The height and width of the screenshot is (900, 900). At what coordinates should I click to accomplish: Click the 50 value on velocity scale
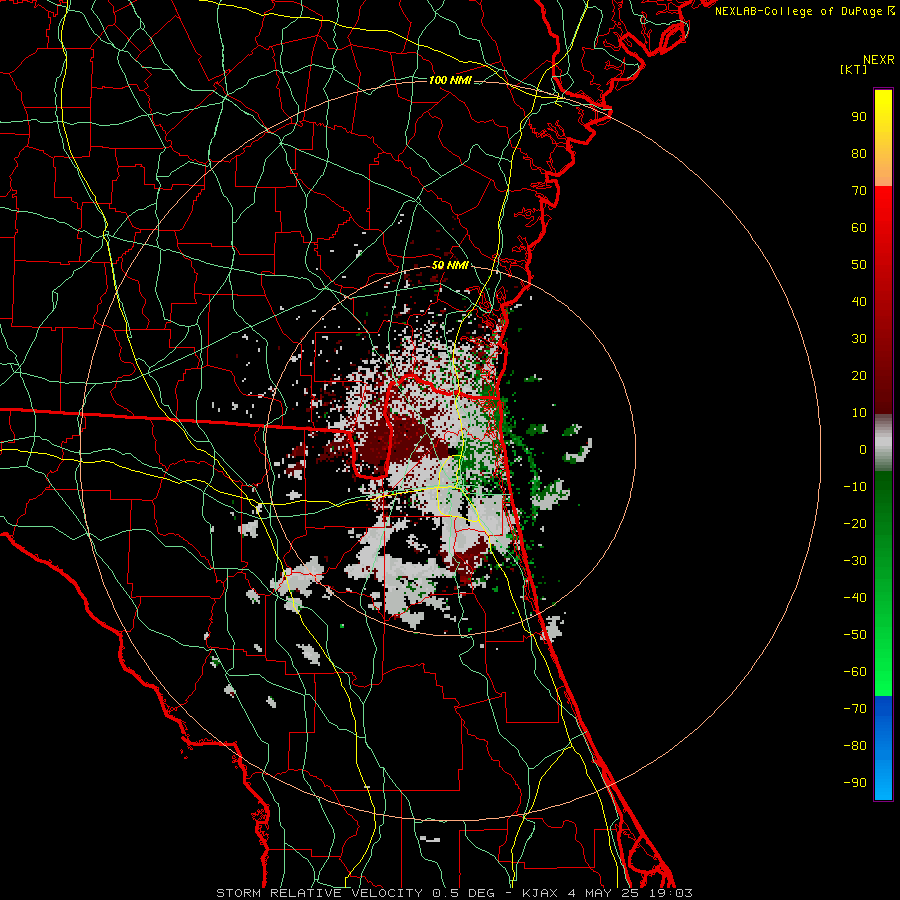click(x=859, y=265)
